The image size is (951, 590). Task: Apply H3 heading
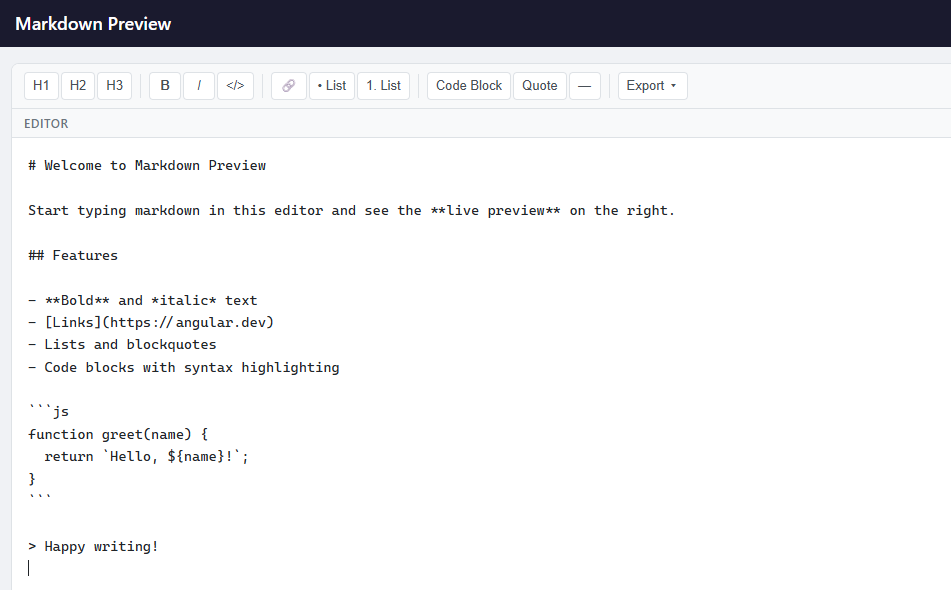[115, 85]
